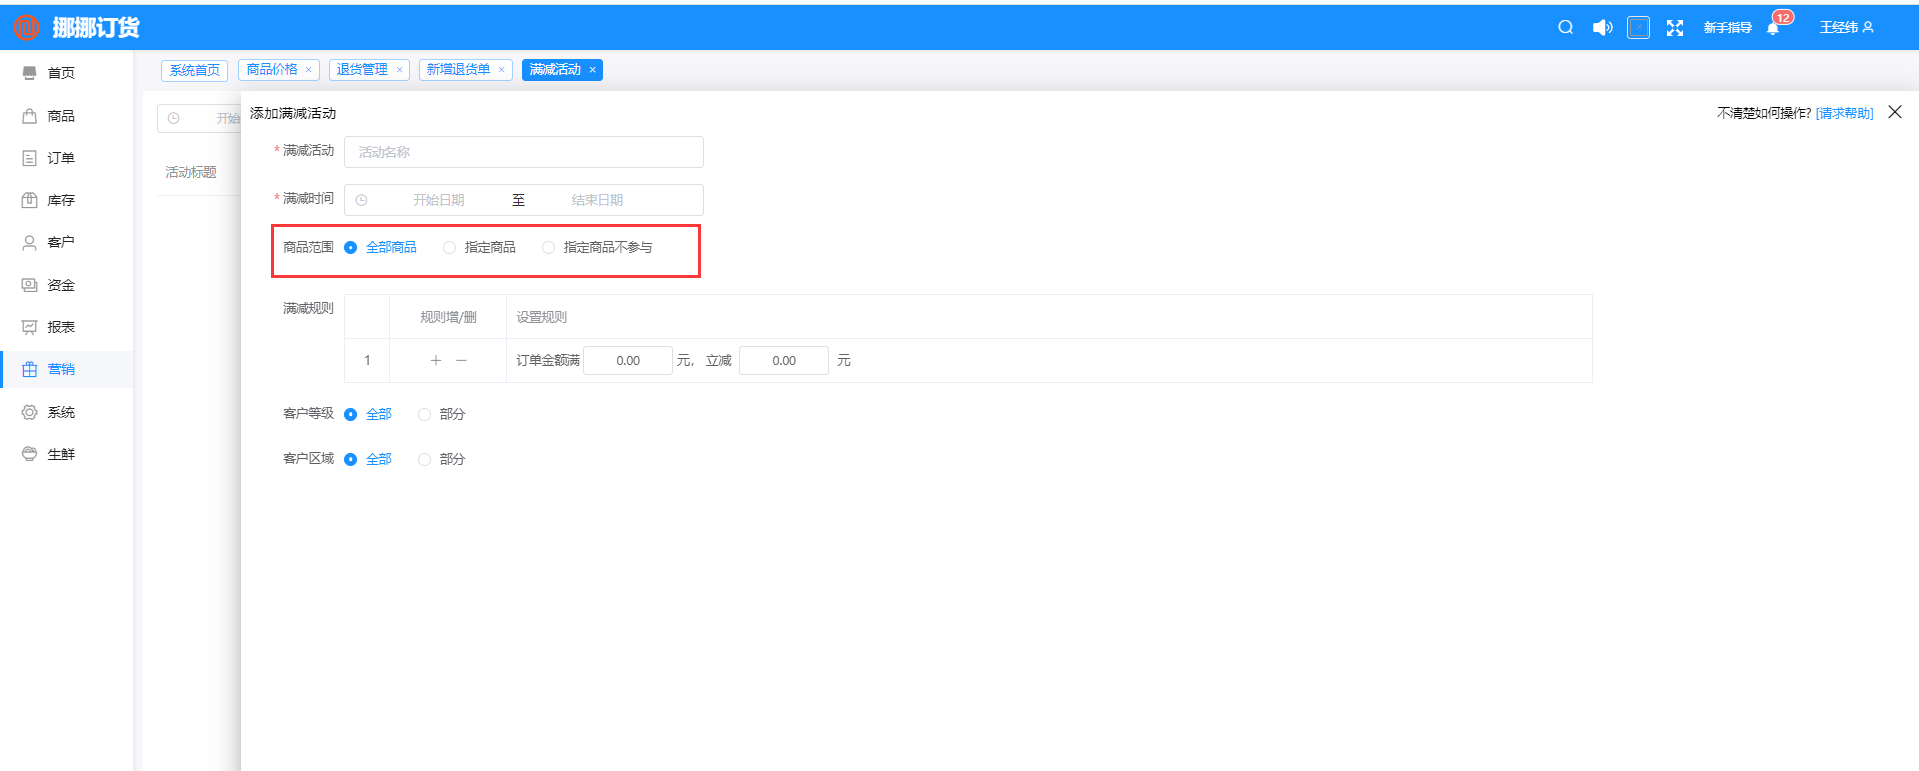This screenshot has width=1919, height=771.
Task: Select 指定商品 radio option
Action: [x=450, y=247]
